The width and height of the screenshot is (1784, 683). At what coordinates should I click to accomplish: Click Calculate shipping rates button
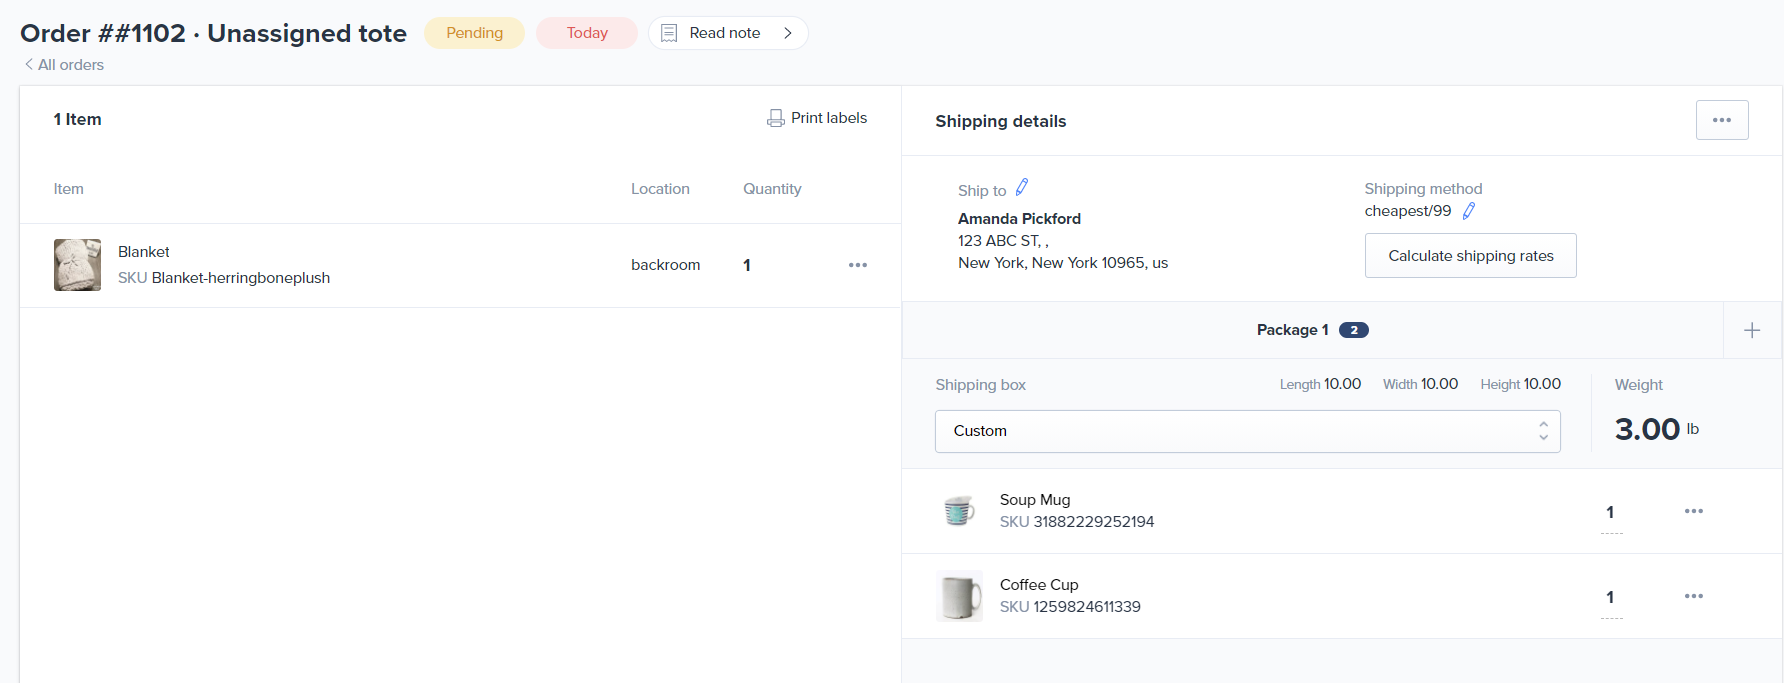tap(1470, 256)
